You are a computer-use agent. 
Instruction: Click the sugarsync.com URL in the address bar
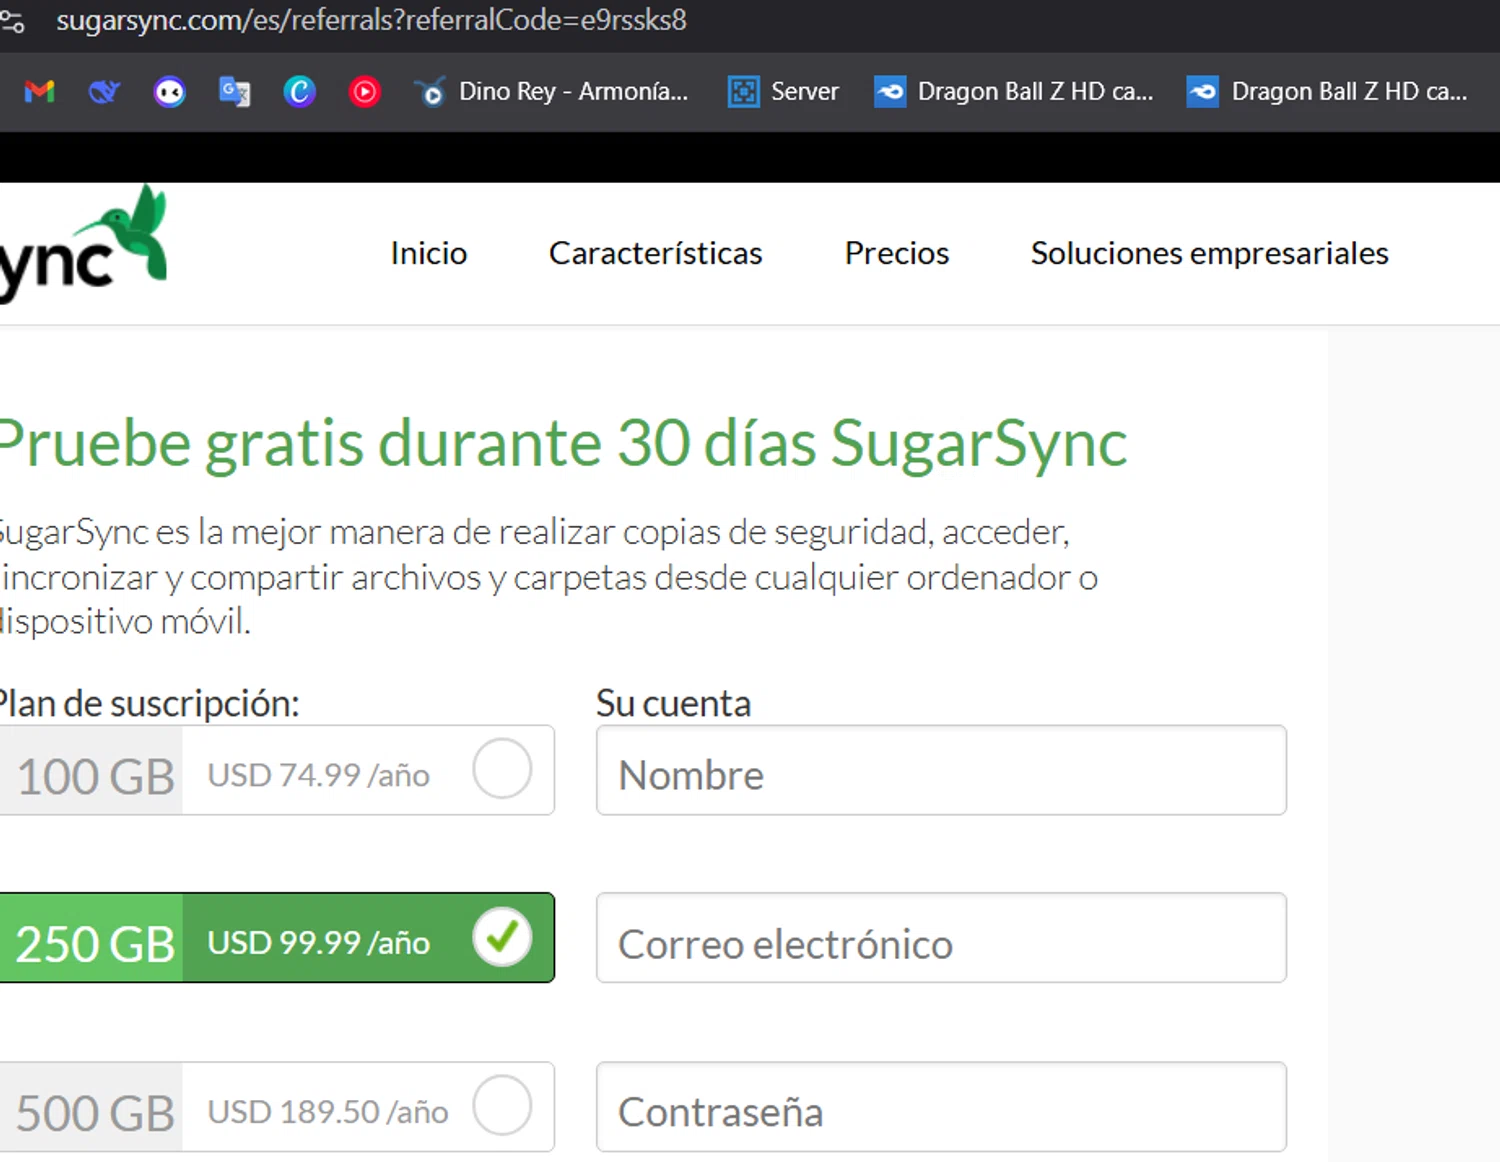pos(371,20)
